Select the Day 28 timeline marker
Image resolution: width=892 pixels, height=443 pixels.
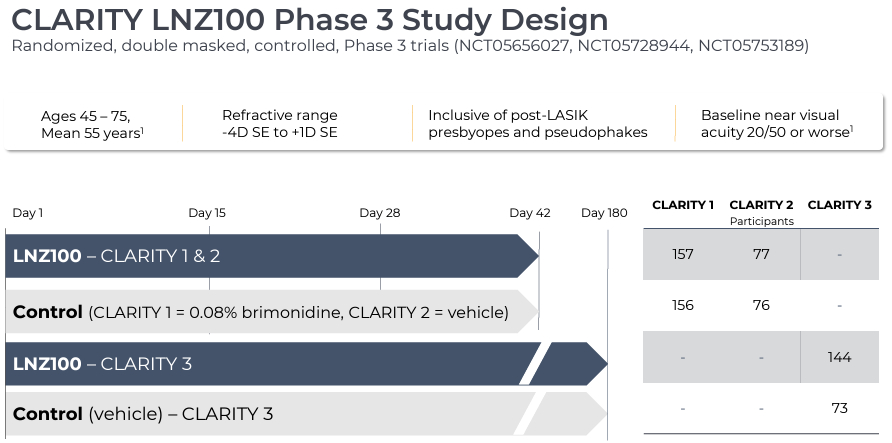[x=380, y=213]
